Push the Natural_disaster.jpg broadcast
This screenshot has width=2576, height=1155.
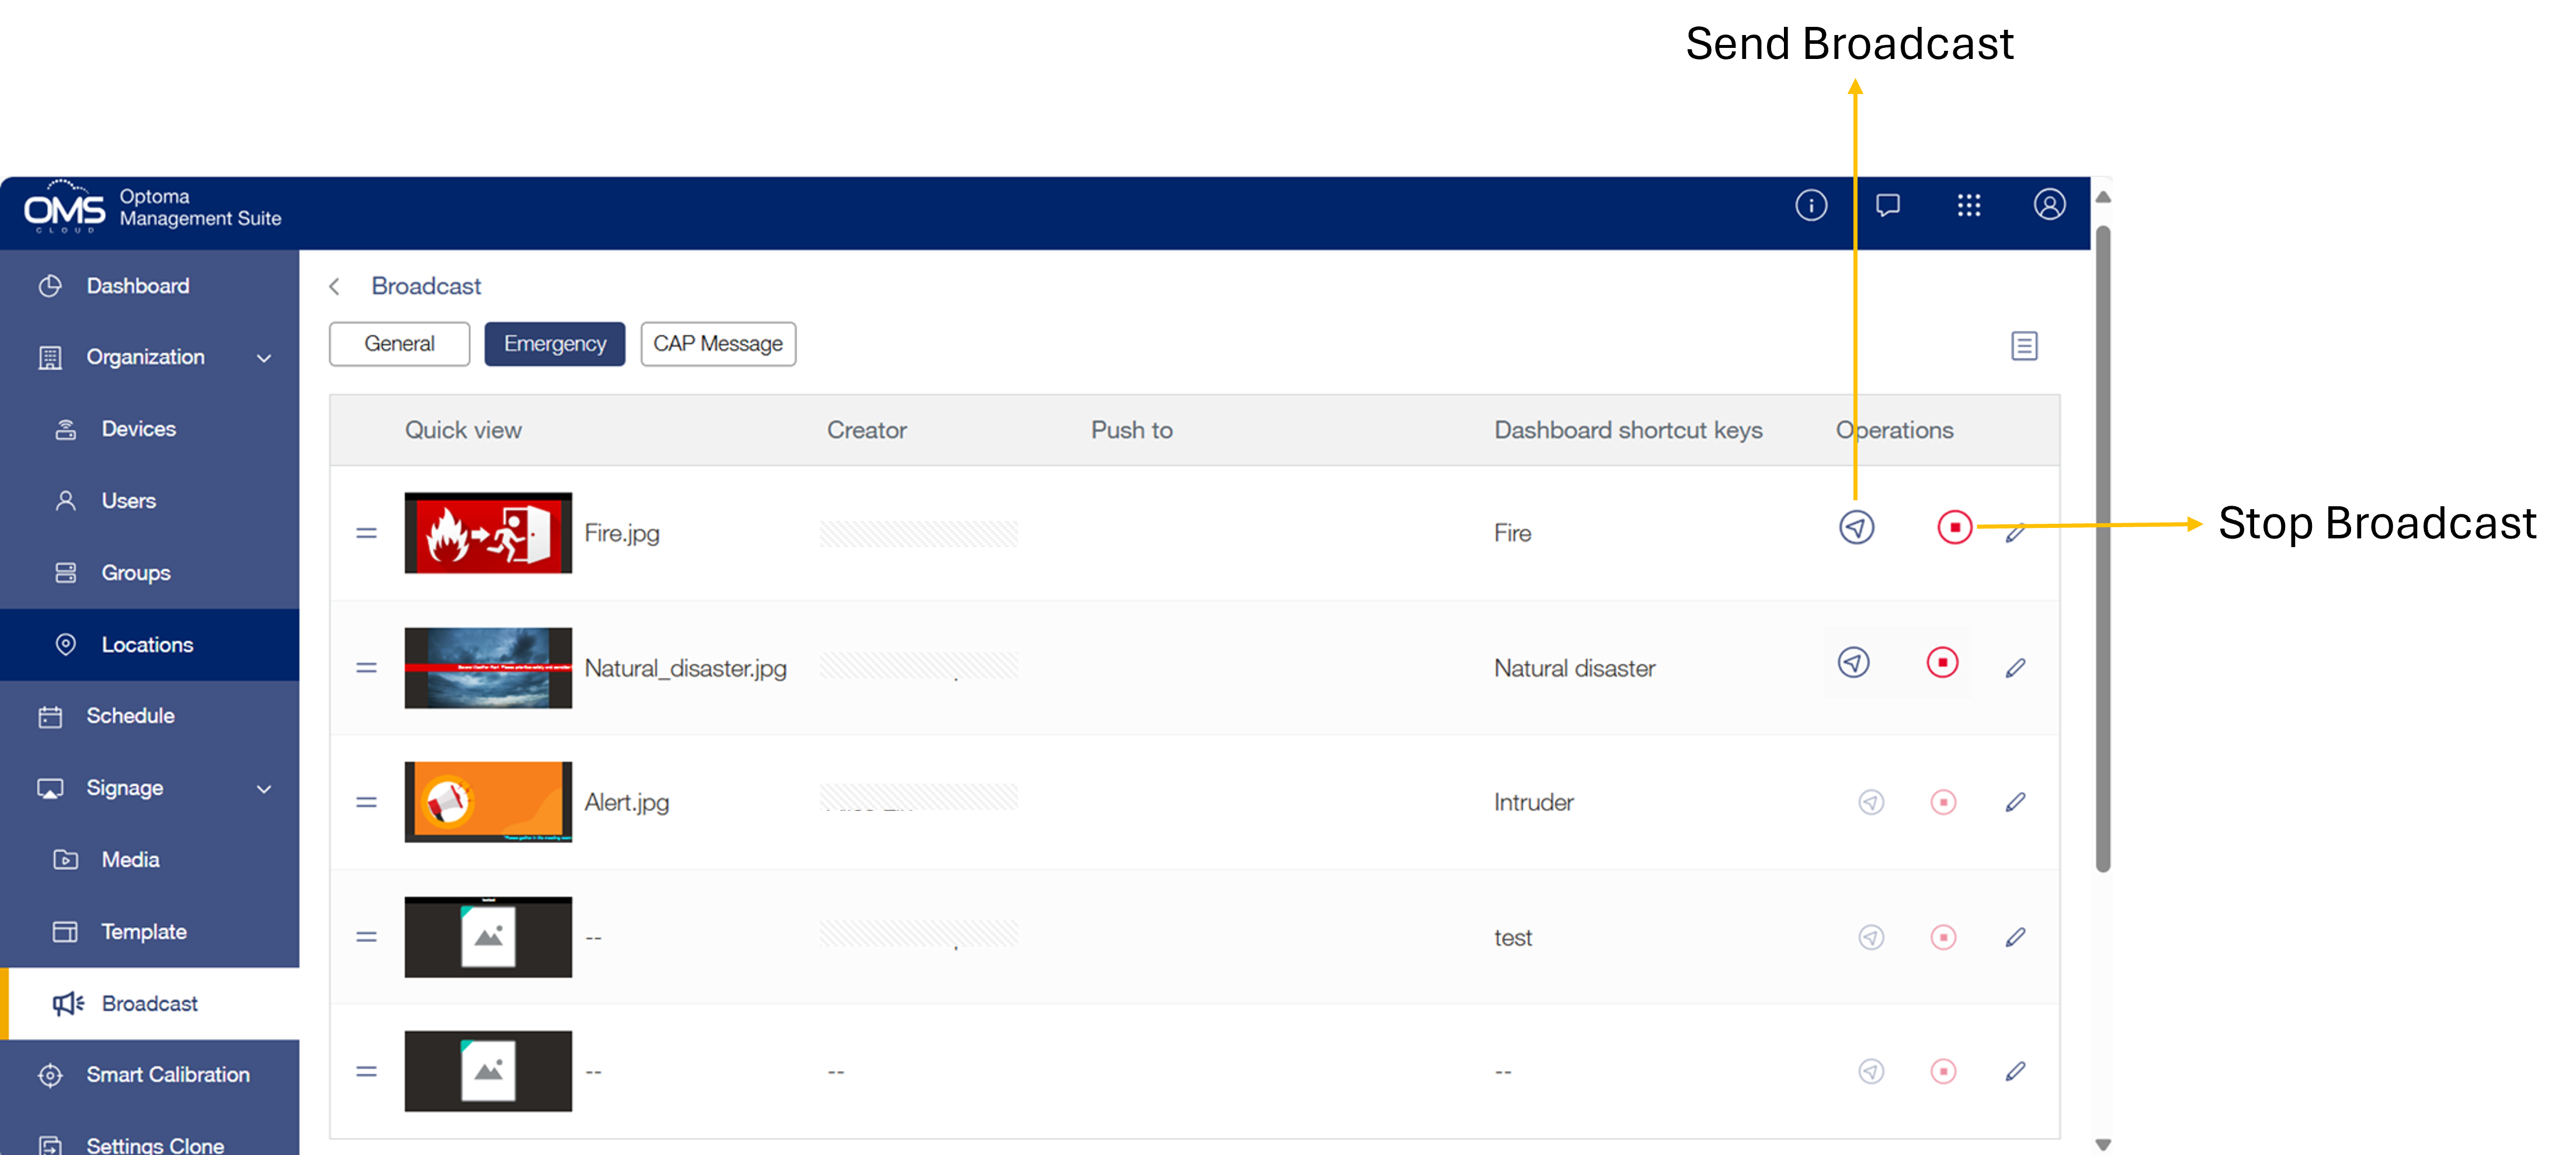tap(1855, 662)
